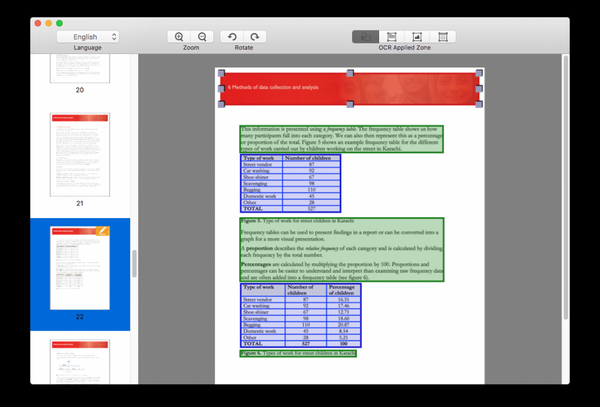
Task: Rotate page clockwise with right rotate arrow
Action: coord(255,37)
